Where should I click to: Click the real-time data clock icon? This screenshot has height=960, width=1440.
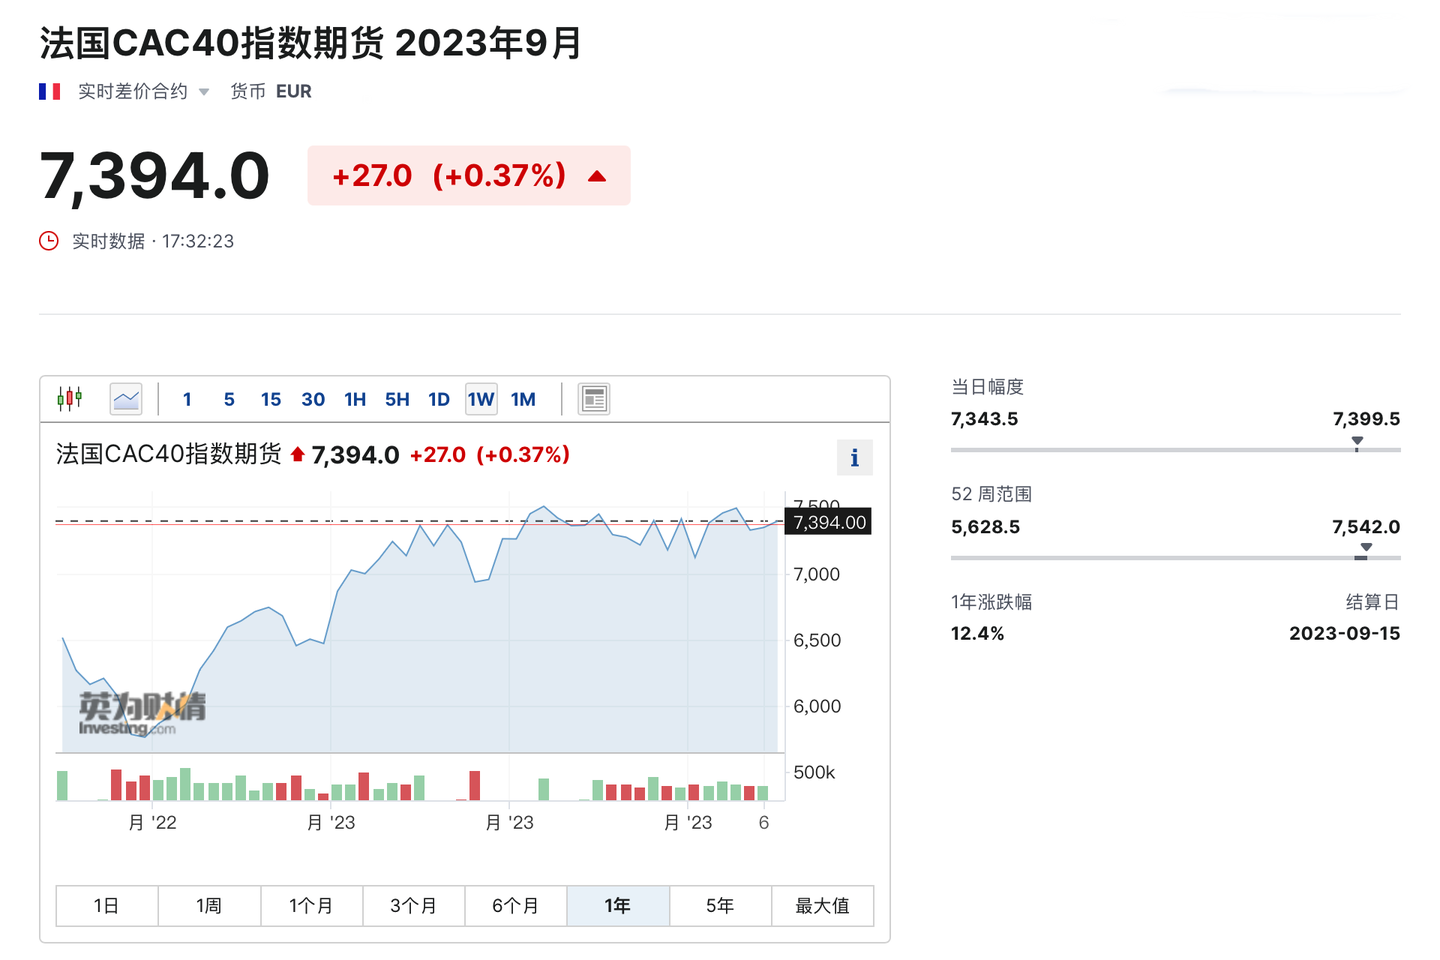click(48, 241)
